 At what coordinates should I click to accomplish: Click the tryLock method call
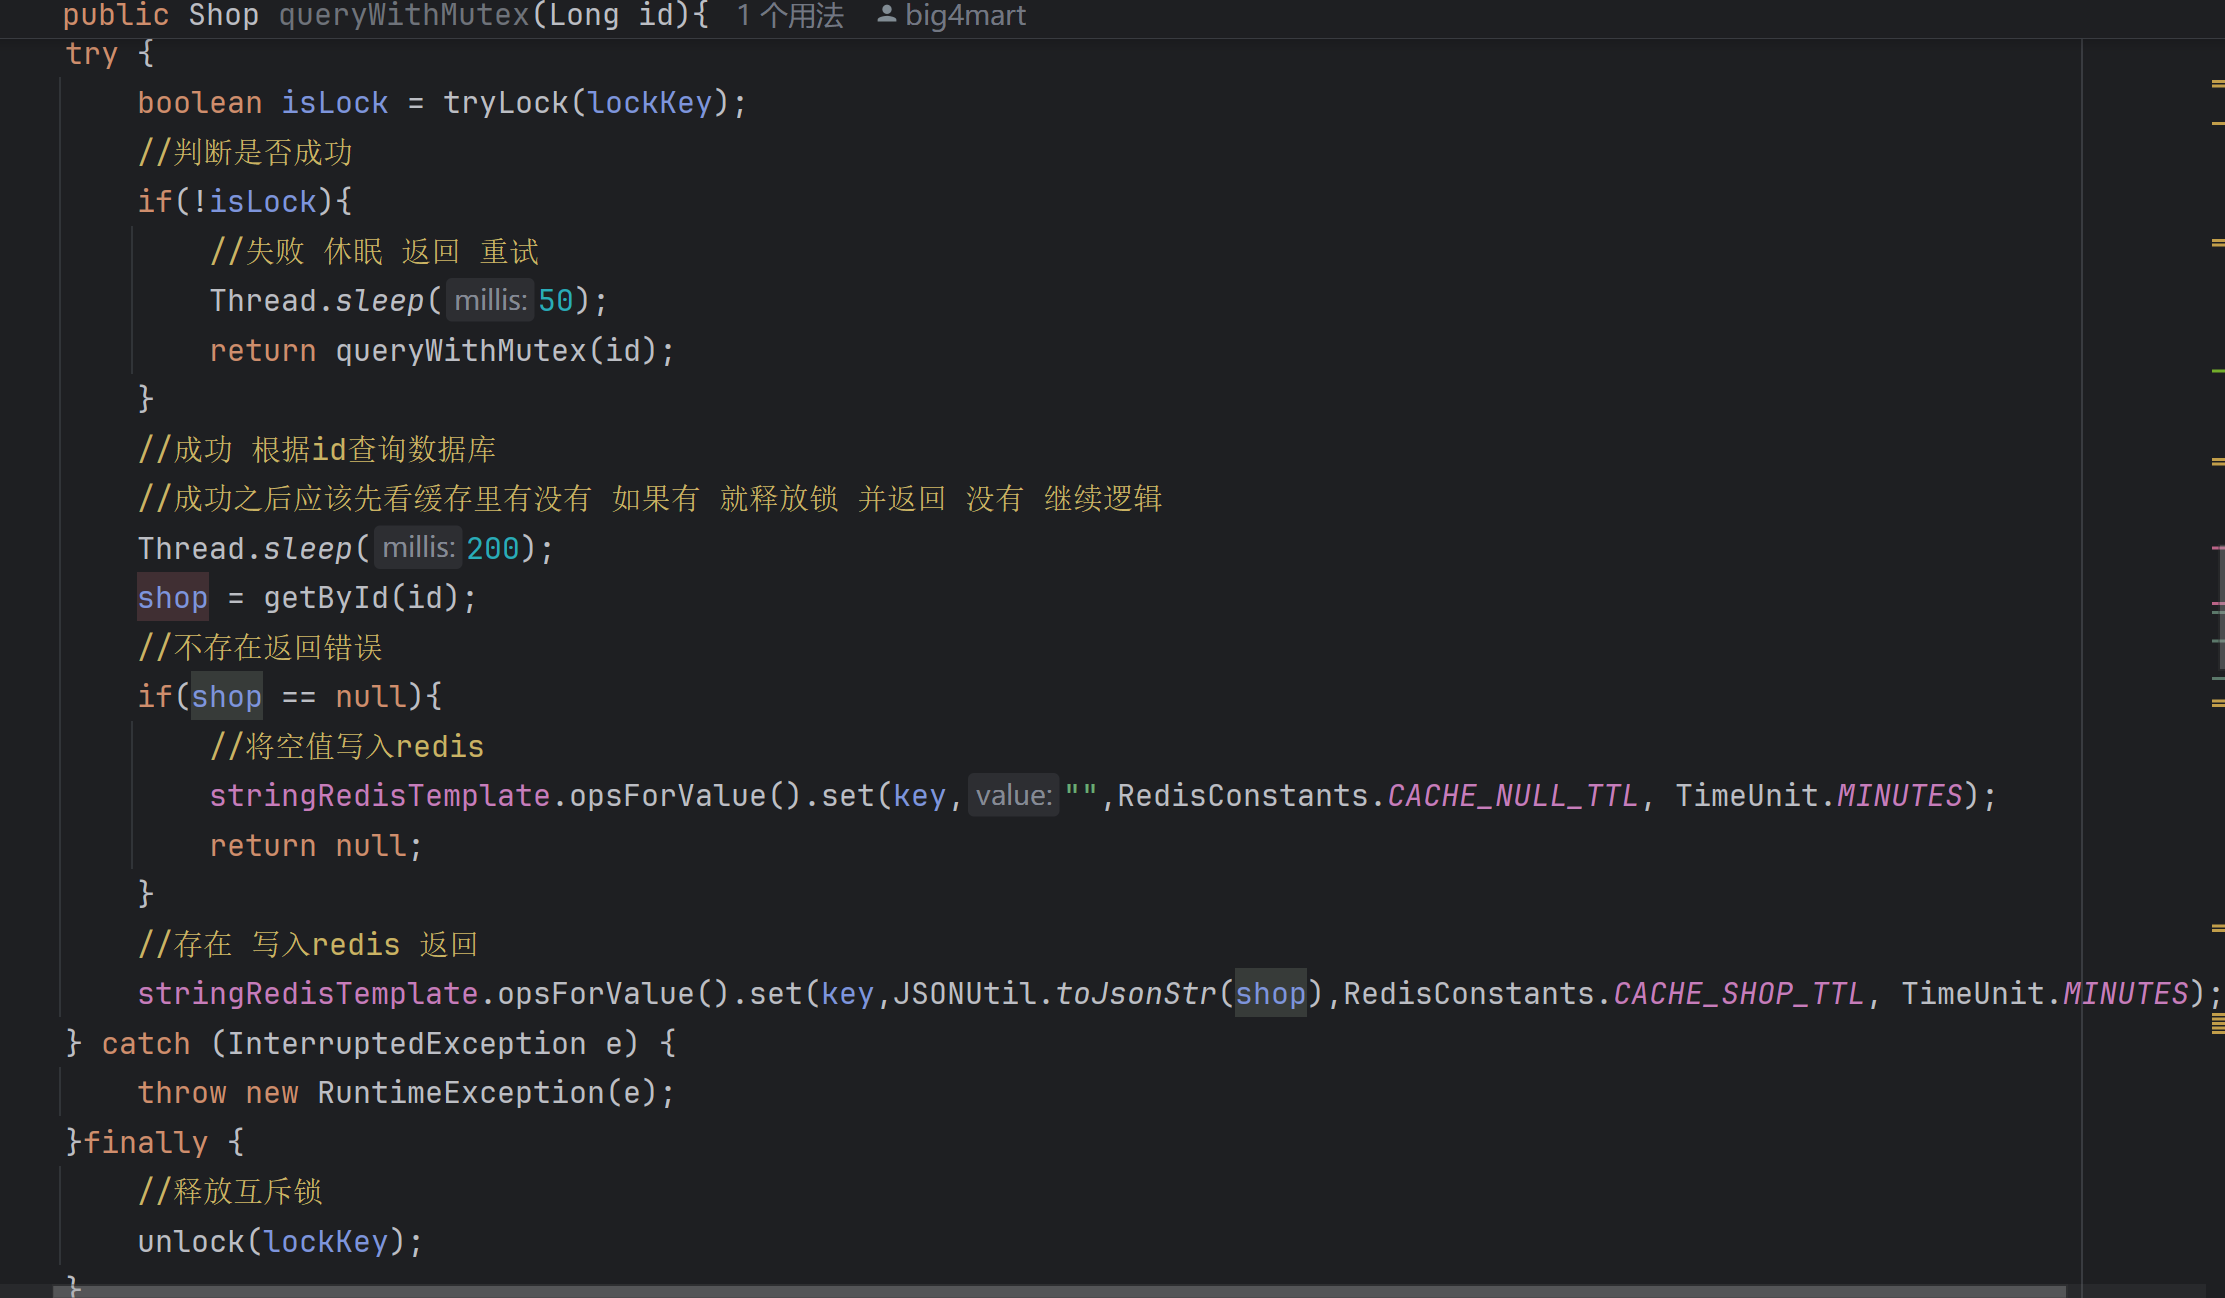click(505, 103)
